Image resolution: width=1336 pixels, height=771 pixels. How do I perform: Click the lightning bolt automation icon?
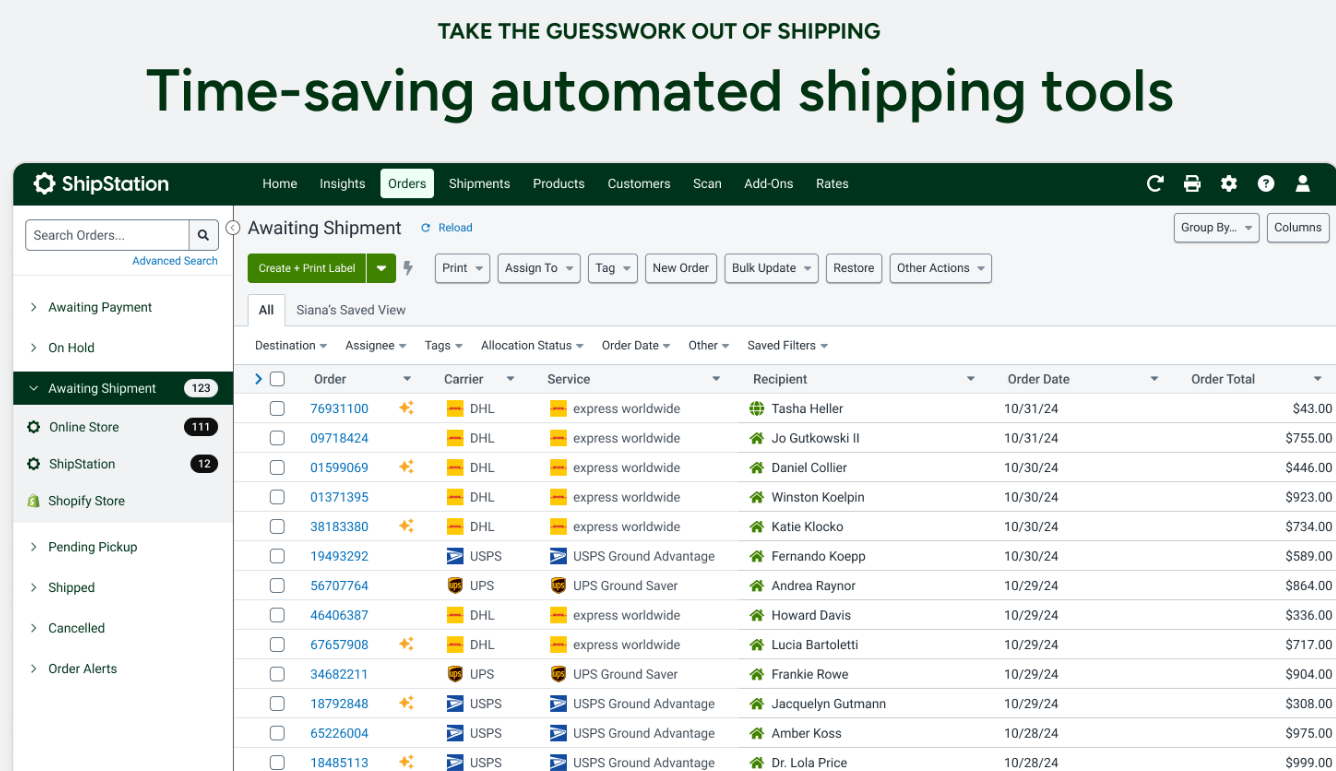click(408, 268)
